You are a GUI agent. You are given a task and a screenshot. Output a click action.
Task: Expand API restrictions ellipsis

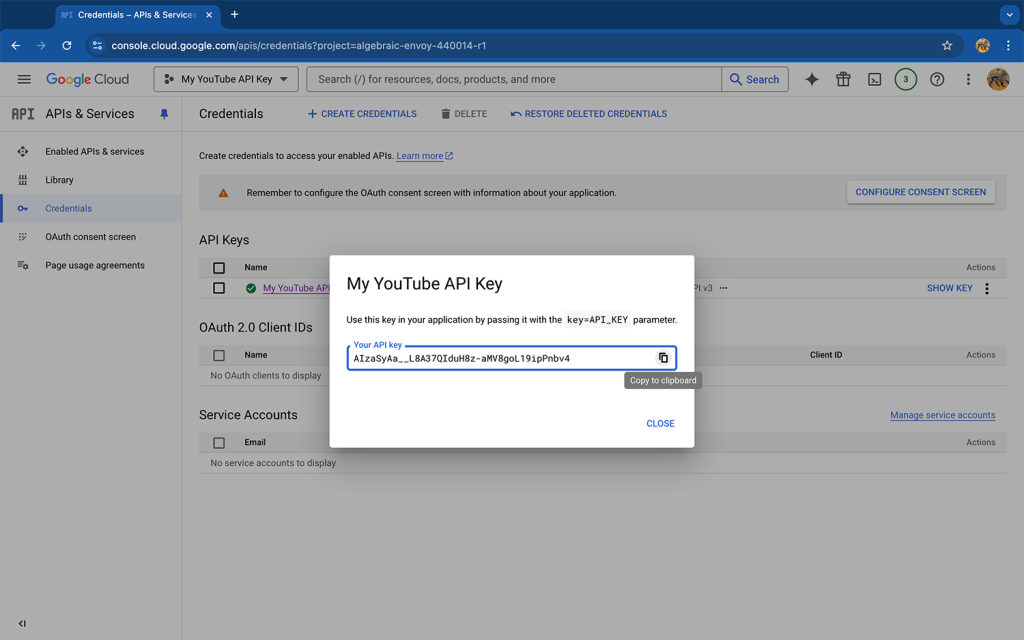point(724,288)
